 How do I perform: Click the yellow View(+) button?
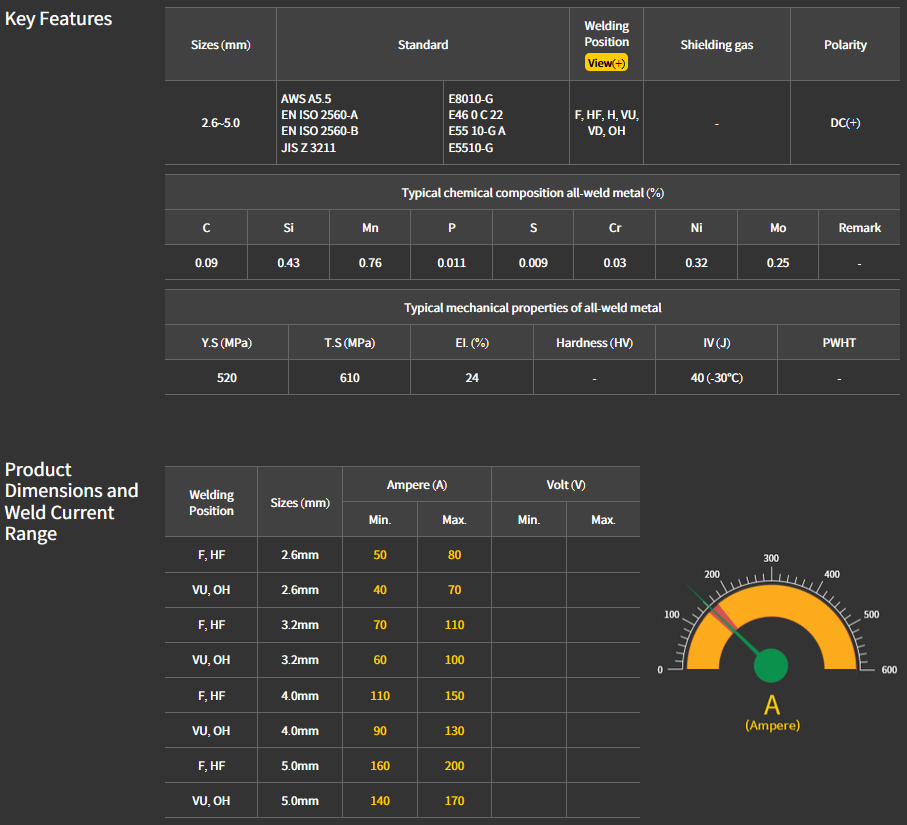(x=606, y=63)
